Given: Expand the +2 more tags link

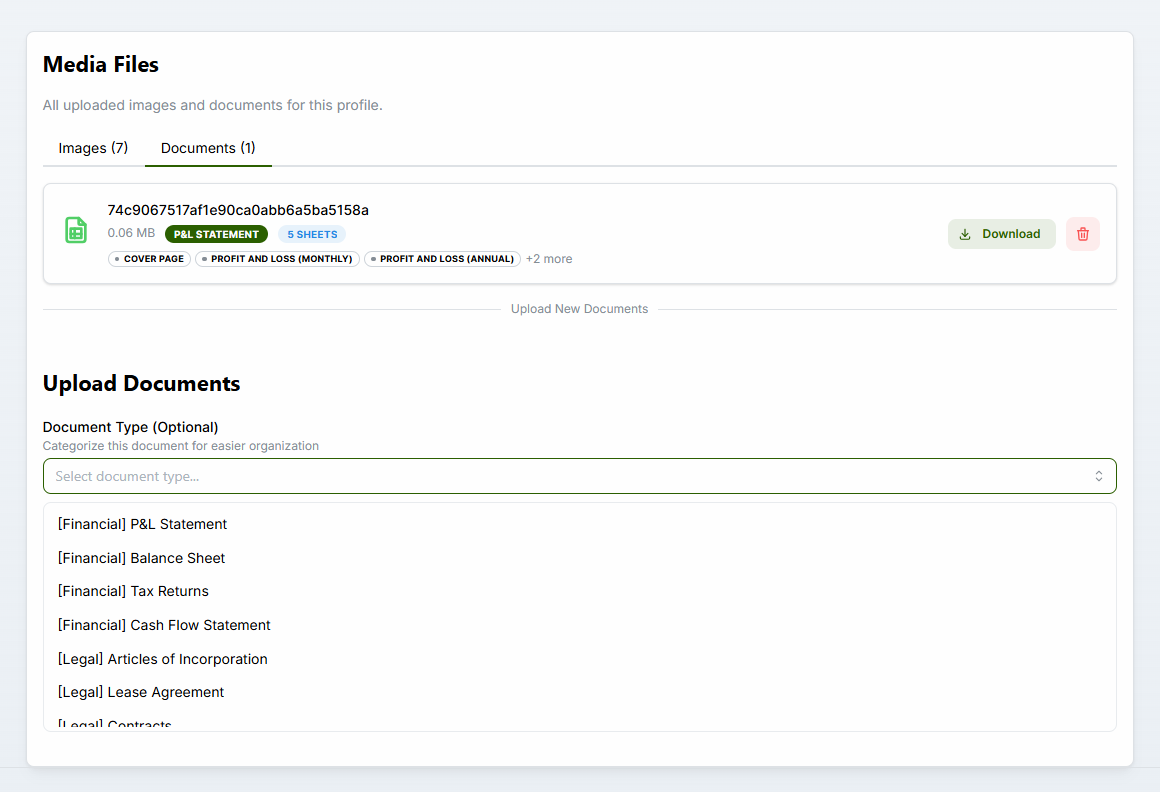Looking at the screenshot, I should [549, 258].
